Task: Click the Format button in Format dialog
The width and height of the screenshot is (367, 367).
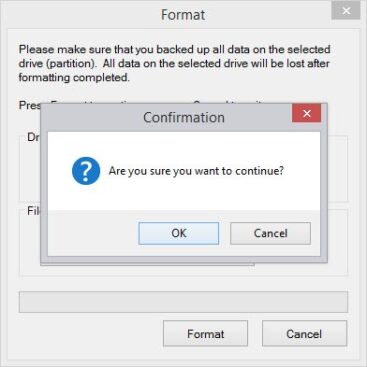Action: point(205,334)
